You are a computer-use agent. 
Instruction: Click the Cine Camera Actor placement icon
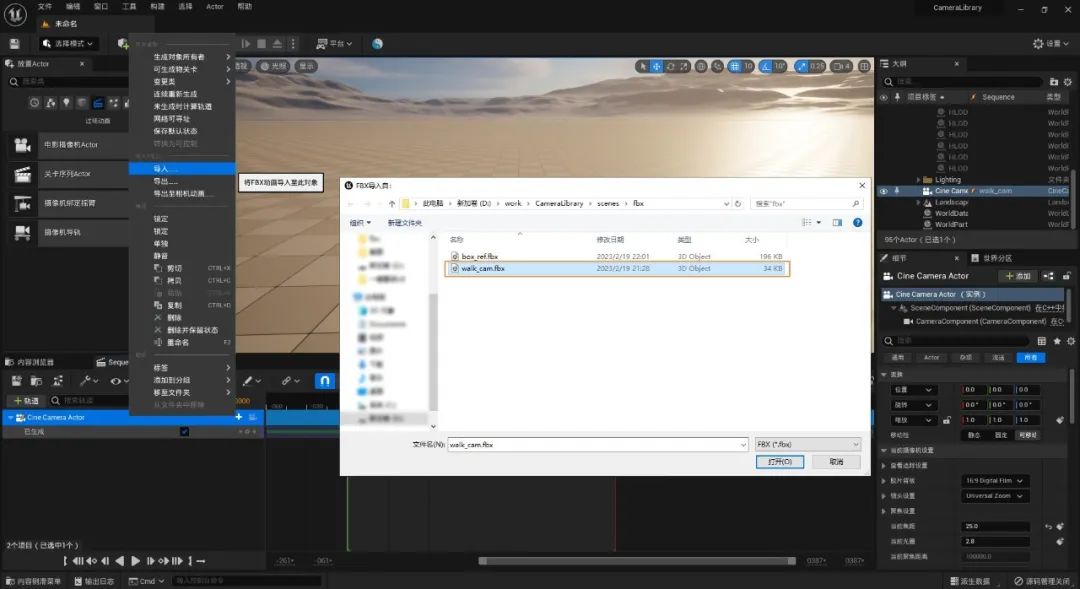(21, 145)
